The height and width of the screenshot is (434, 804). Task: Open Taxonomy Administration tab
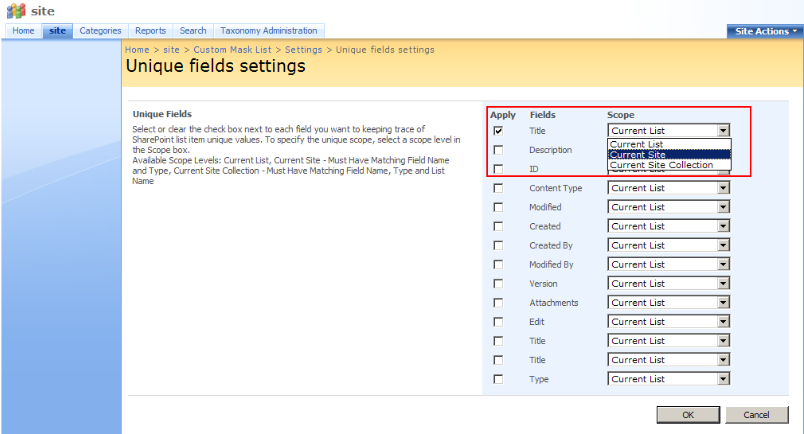click(x=269, y=31)
